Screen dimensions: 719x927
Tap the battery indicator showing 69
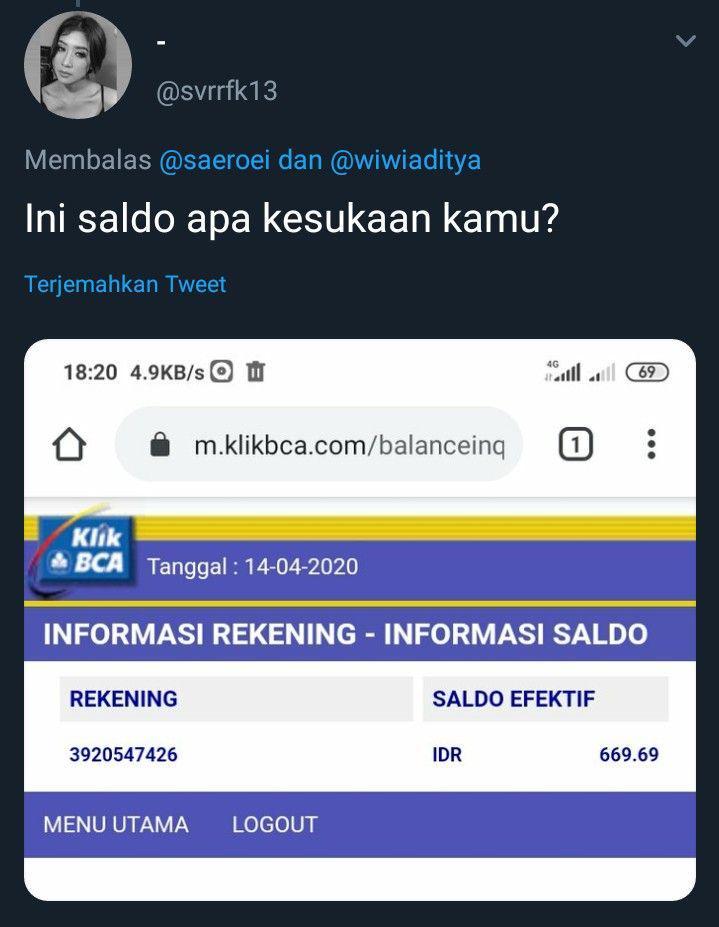(x=647, y=372)
